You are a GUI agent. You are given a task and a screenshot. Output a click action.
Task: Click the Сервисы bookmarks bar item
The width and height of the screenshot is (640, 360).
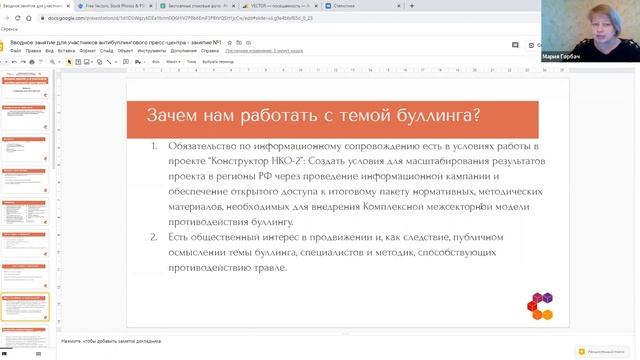tap(9, 29)
